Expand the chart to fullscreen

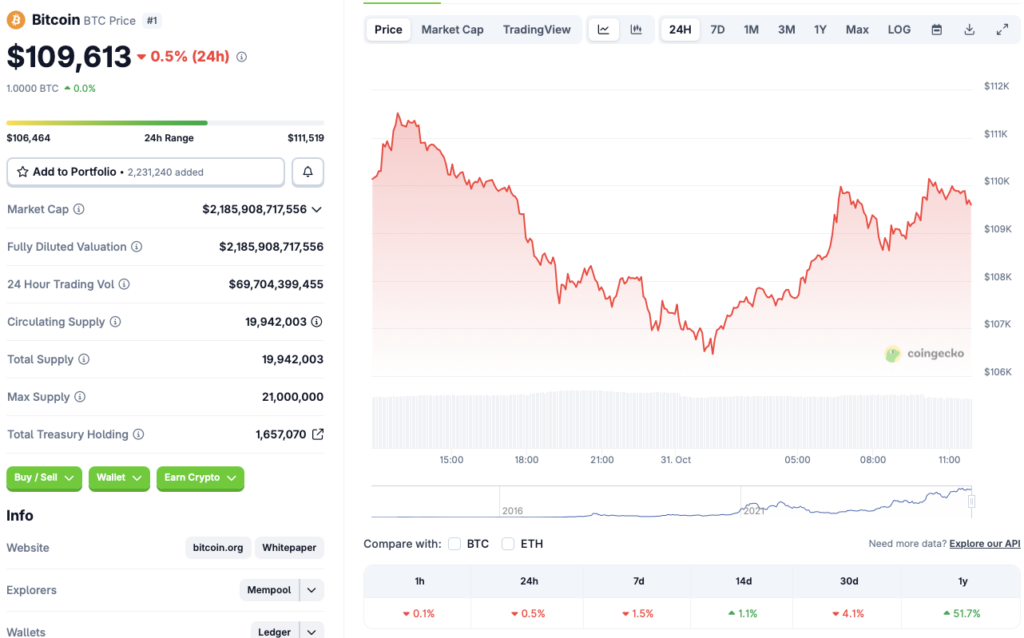pos(1002,29)
